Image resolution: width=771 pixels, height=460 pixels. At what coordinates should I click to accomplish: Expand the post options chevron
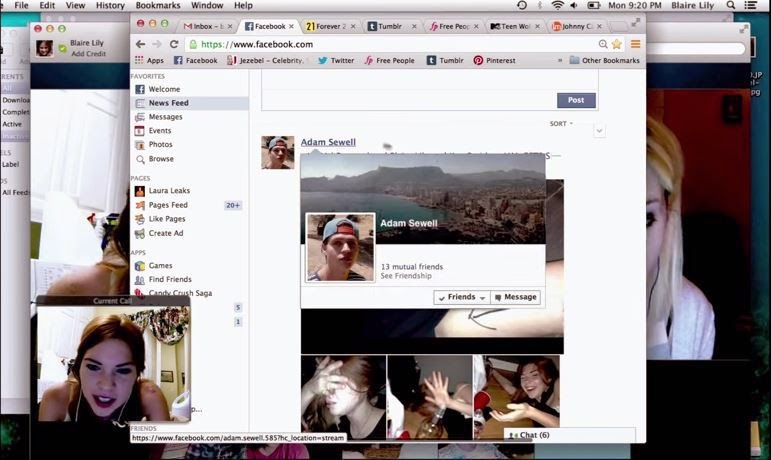599,131
